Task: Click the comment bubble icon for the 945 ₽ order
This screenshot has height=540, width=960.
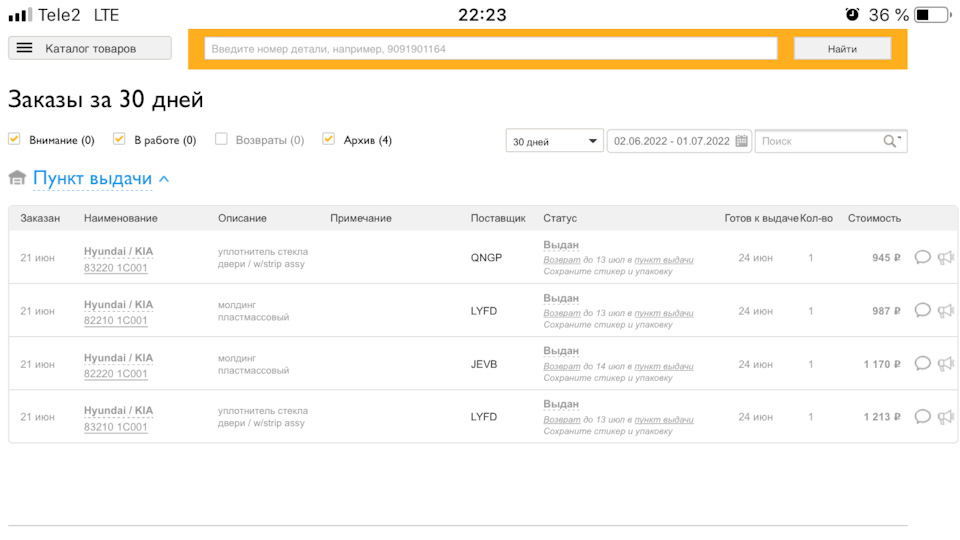Action: (922, 257)
